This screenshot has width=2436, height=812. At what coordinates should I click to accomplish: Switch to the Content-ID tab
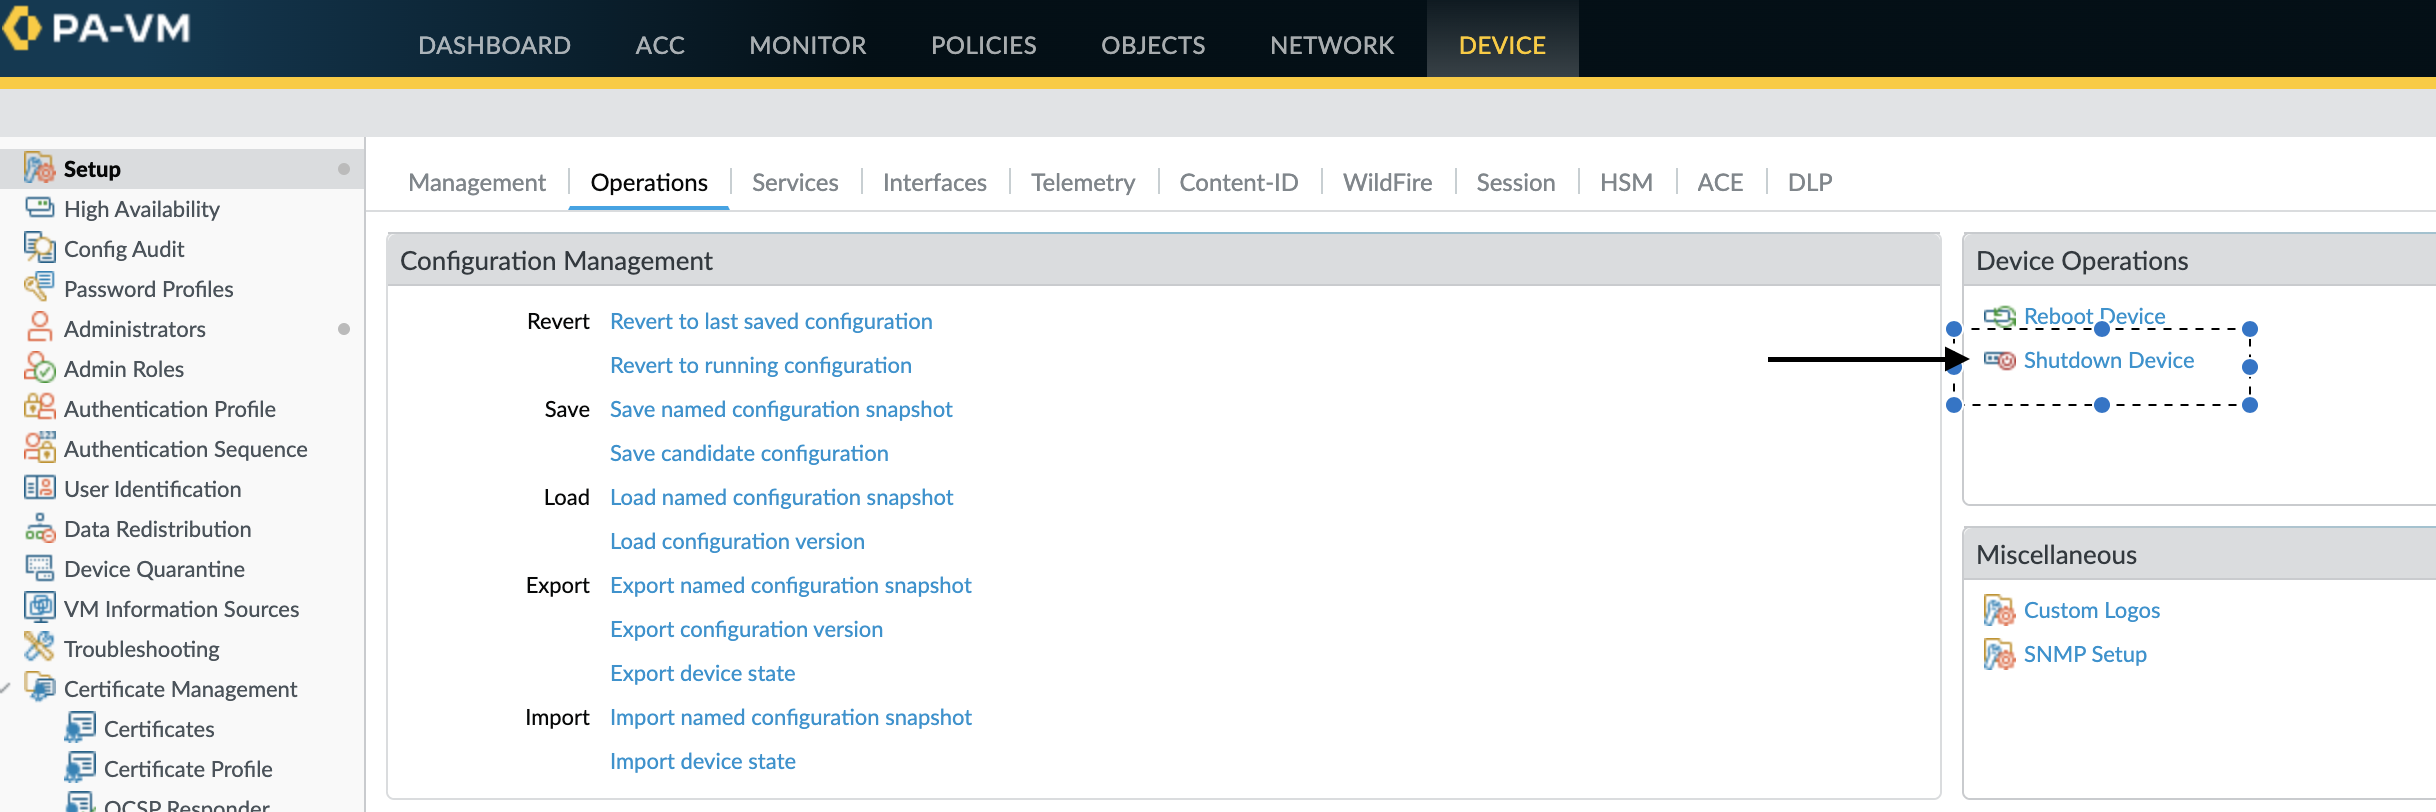pos(1238,182)
